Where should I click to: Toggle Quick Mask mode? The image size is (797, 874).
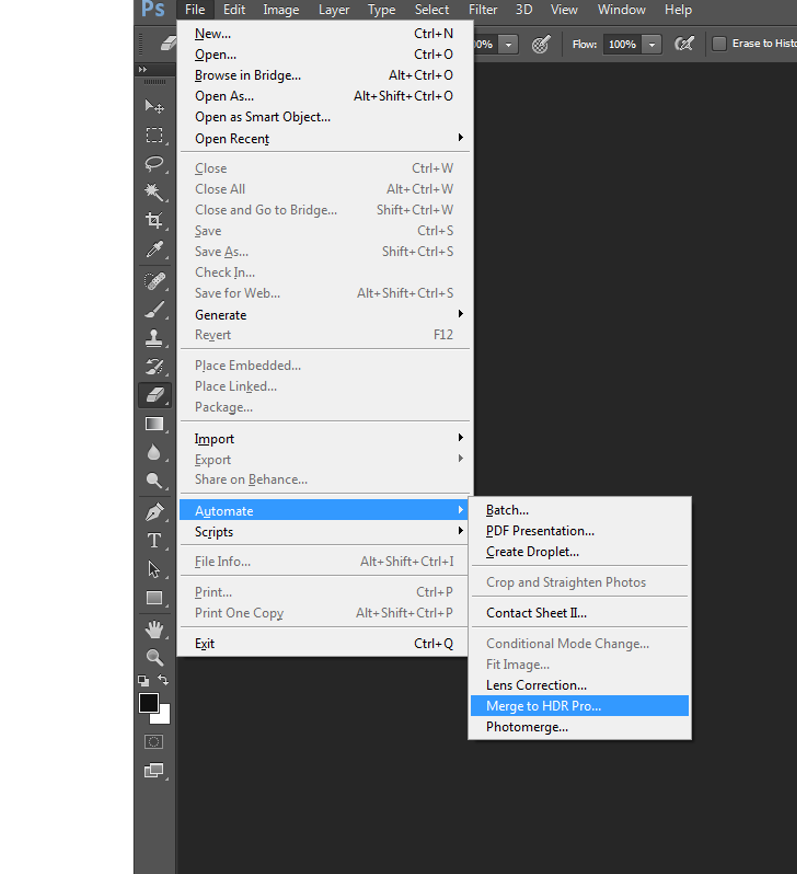click(x=154, y=742)
